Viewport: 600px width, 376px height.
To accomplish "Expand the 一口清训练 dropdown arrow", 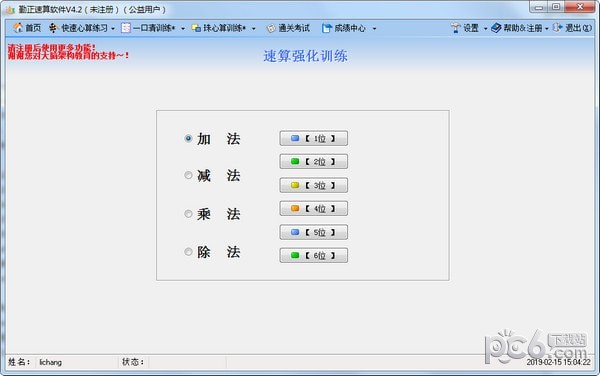I will click(x=183, y=28).
